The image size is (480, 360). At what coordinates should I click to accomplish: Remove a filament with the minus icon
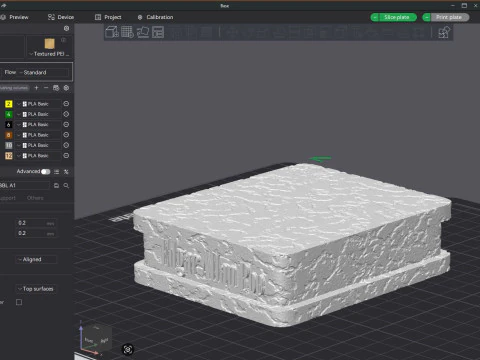click(46, 88)
